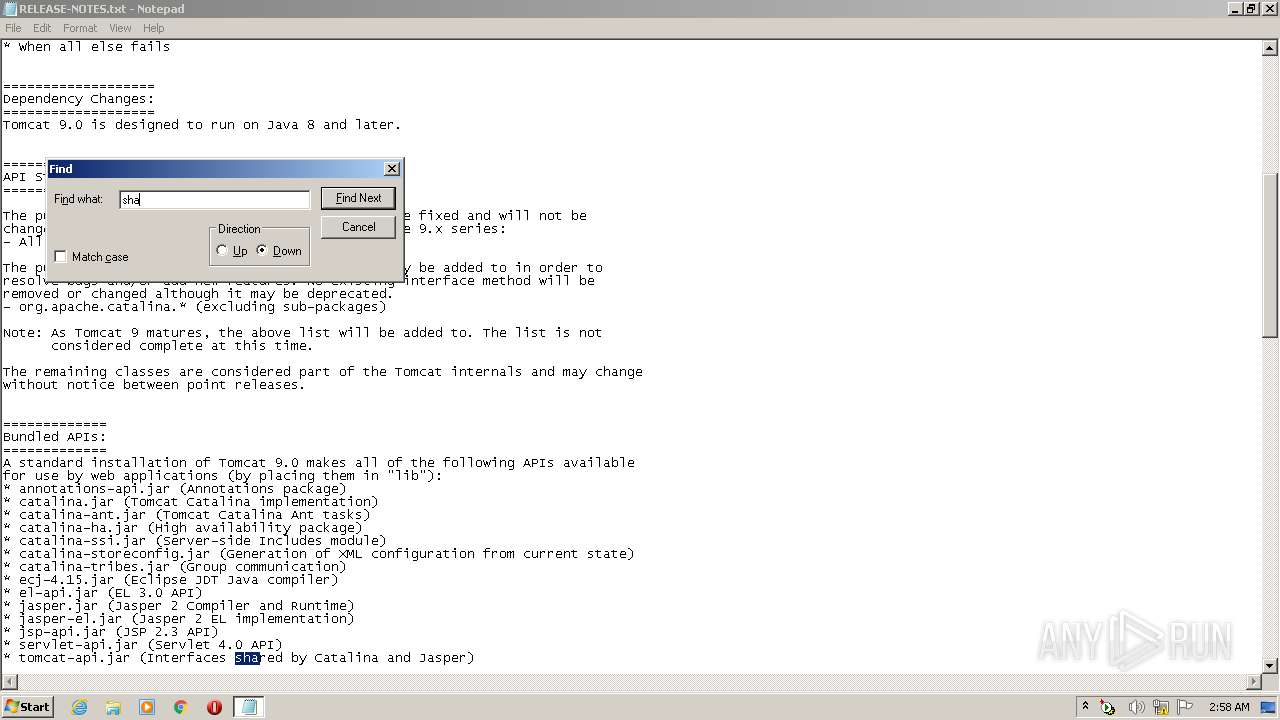Viewport: 1280px width, 720px height.
Task: Open Action Center flag icon
Action: [1186, 707]
